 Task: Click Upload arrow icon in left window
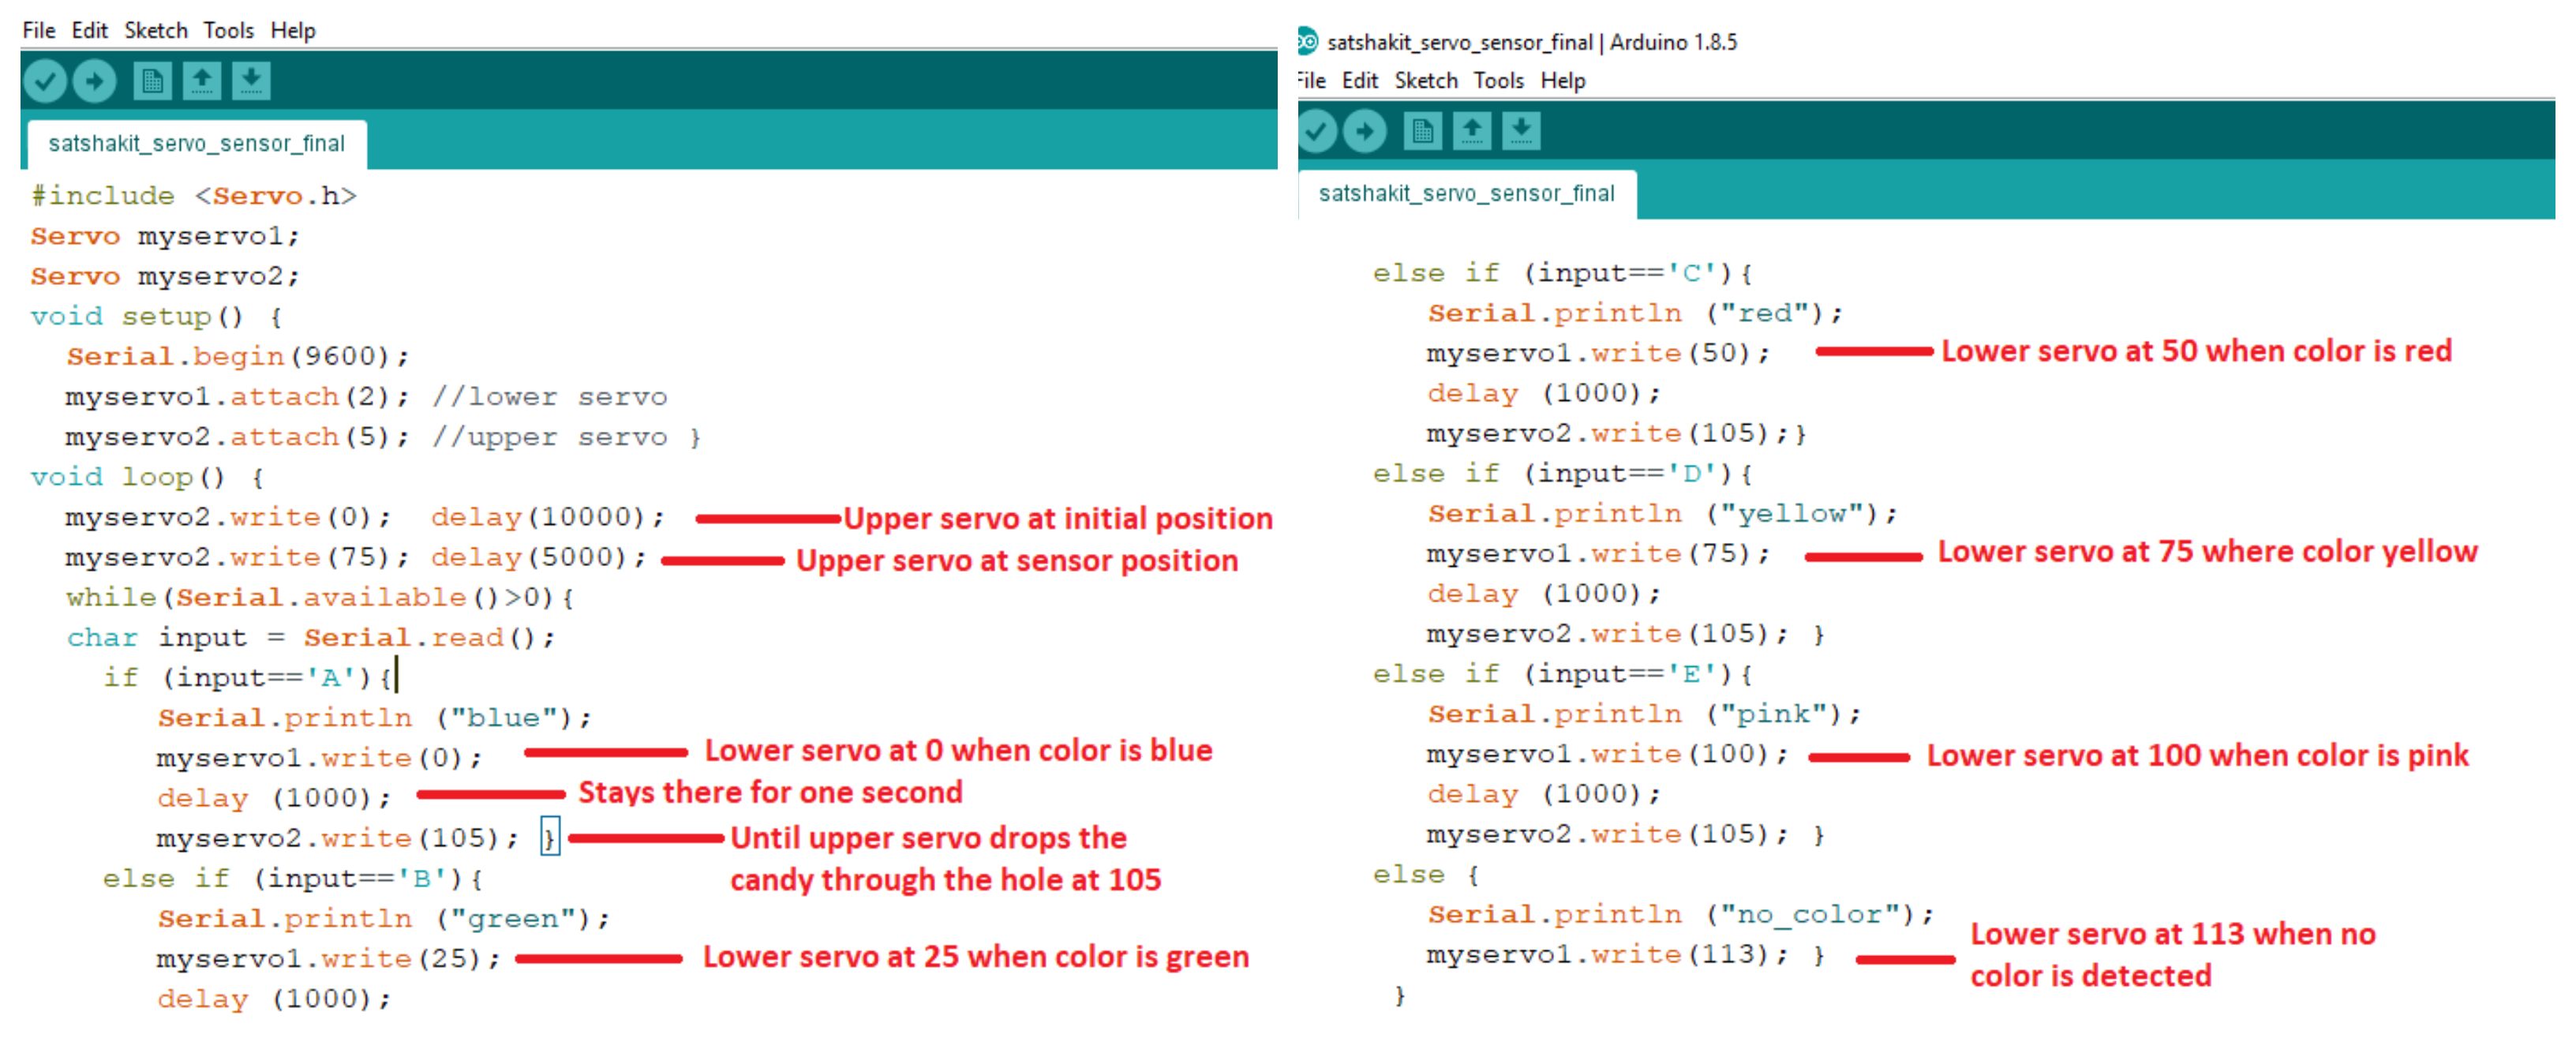pos(95,81)
